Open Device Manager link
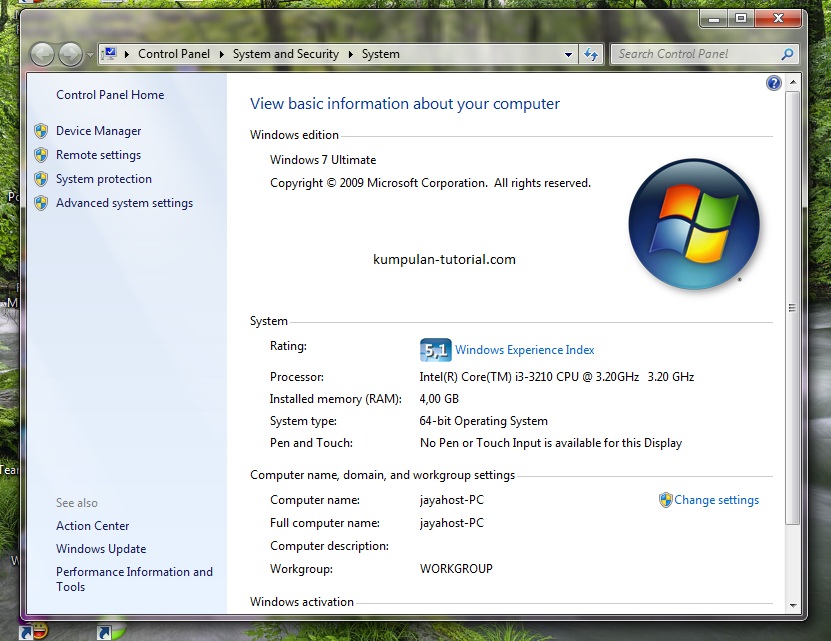831x641 pixels. coord(99,131)
